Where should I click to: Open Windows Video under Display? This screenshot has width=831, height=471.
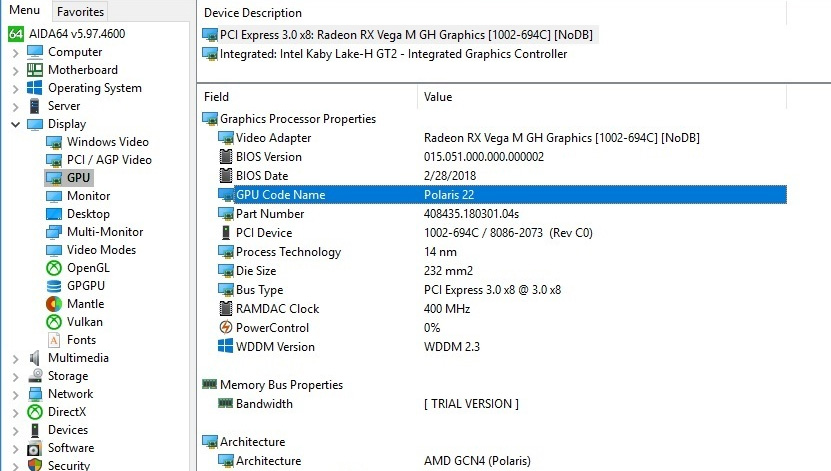click(107, 142)
